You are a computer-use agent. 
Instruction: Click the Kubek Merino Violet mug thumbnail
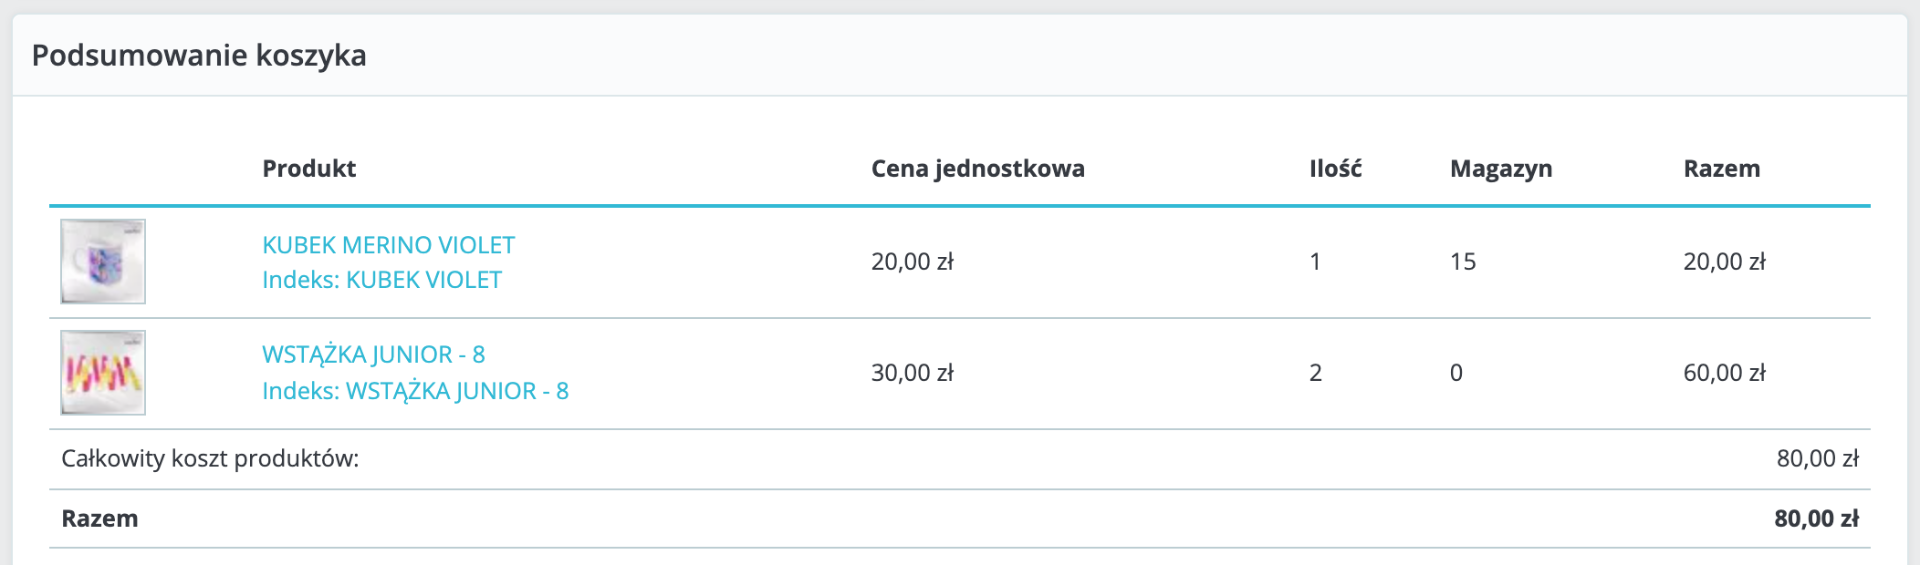pos(103,262)
